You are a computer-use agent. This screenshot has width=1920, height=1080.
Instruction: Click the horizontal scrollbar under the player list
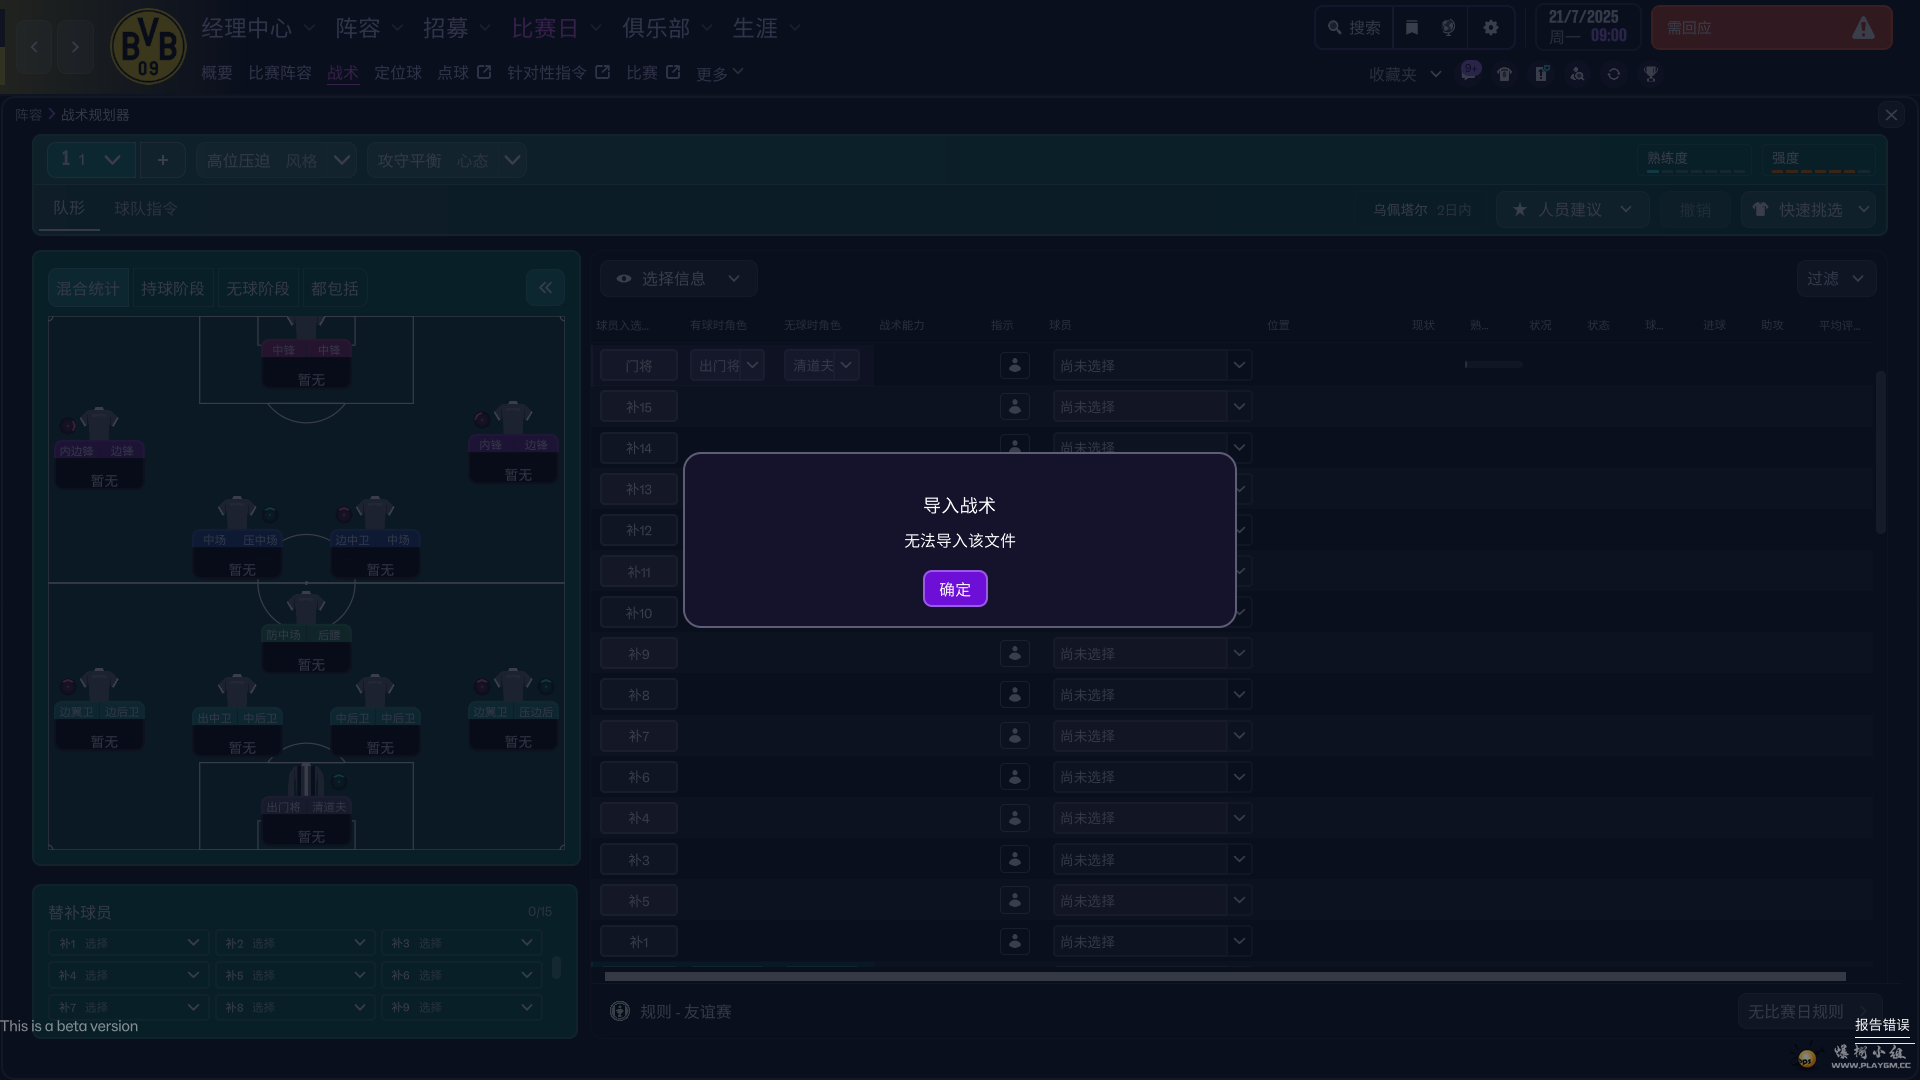click(1224, 976)
